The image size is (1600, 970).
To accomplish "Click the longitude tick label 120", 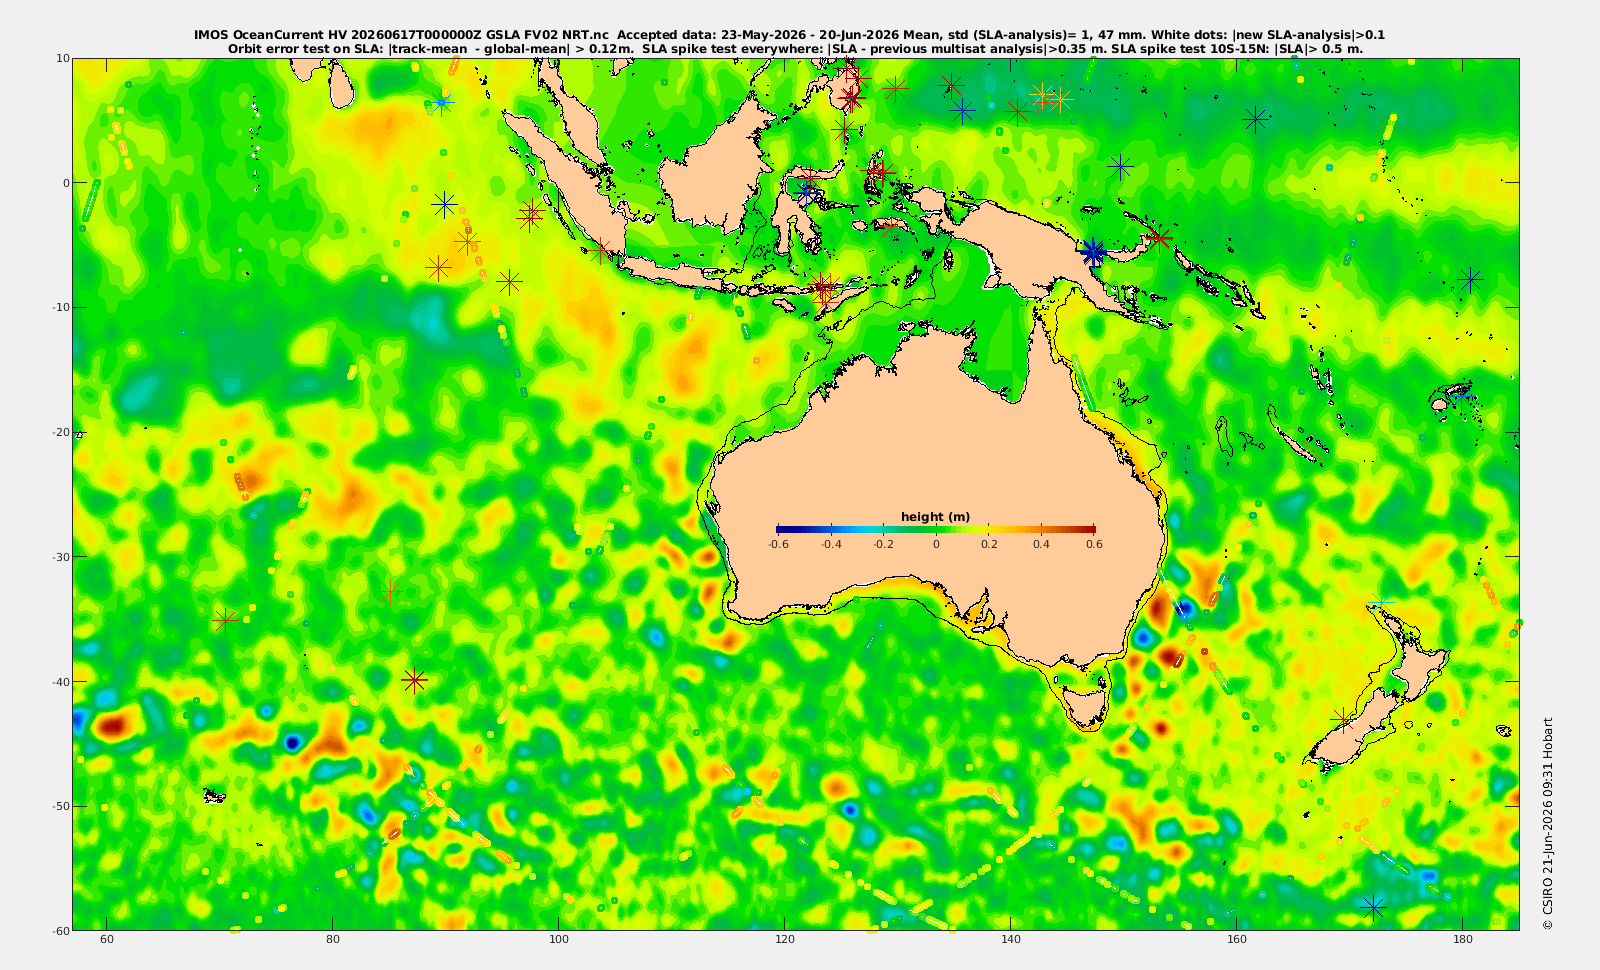I will tap(785, 939).
